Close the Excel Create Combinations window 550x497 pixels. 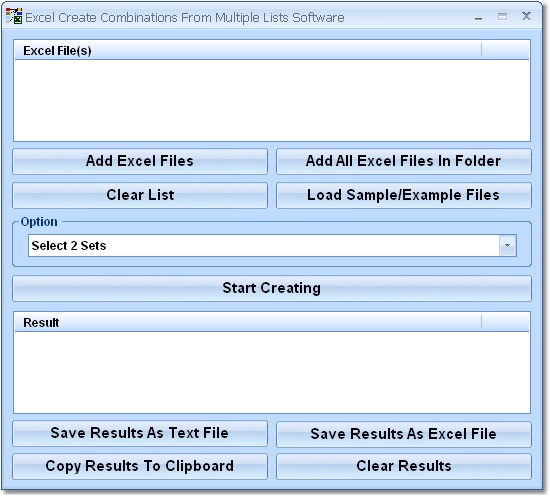pos(526,16)
